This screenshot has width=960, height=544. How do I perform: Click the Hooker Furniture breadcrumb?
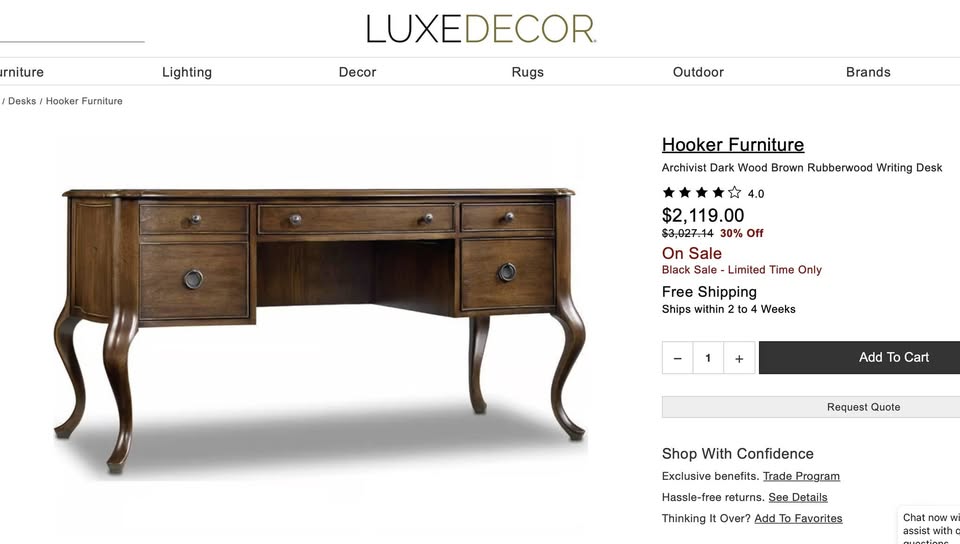[84, 101]
